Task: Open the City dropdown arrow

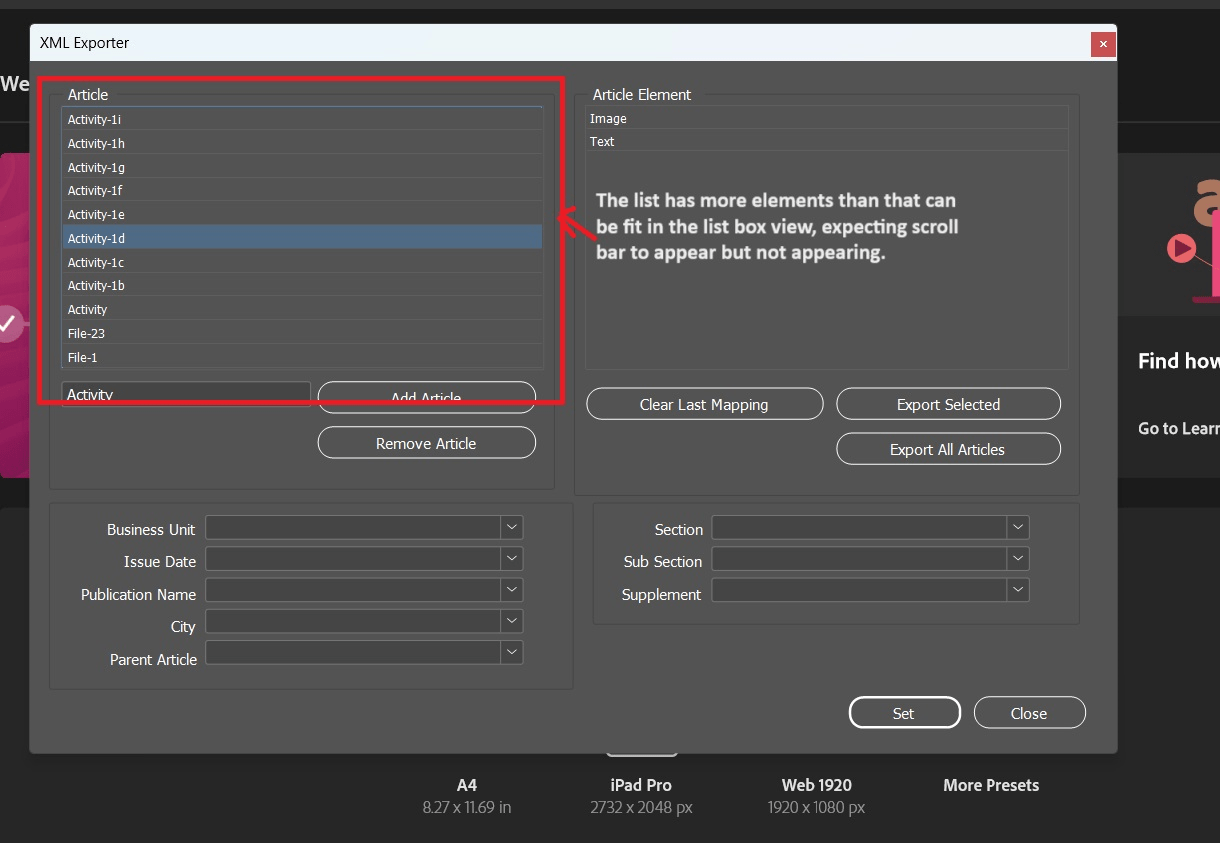Action: coord(512,621)
